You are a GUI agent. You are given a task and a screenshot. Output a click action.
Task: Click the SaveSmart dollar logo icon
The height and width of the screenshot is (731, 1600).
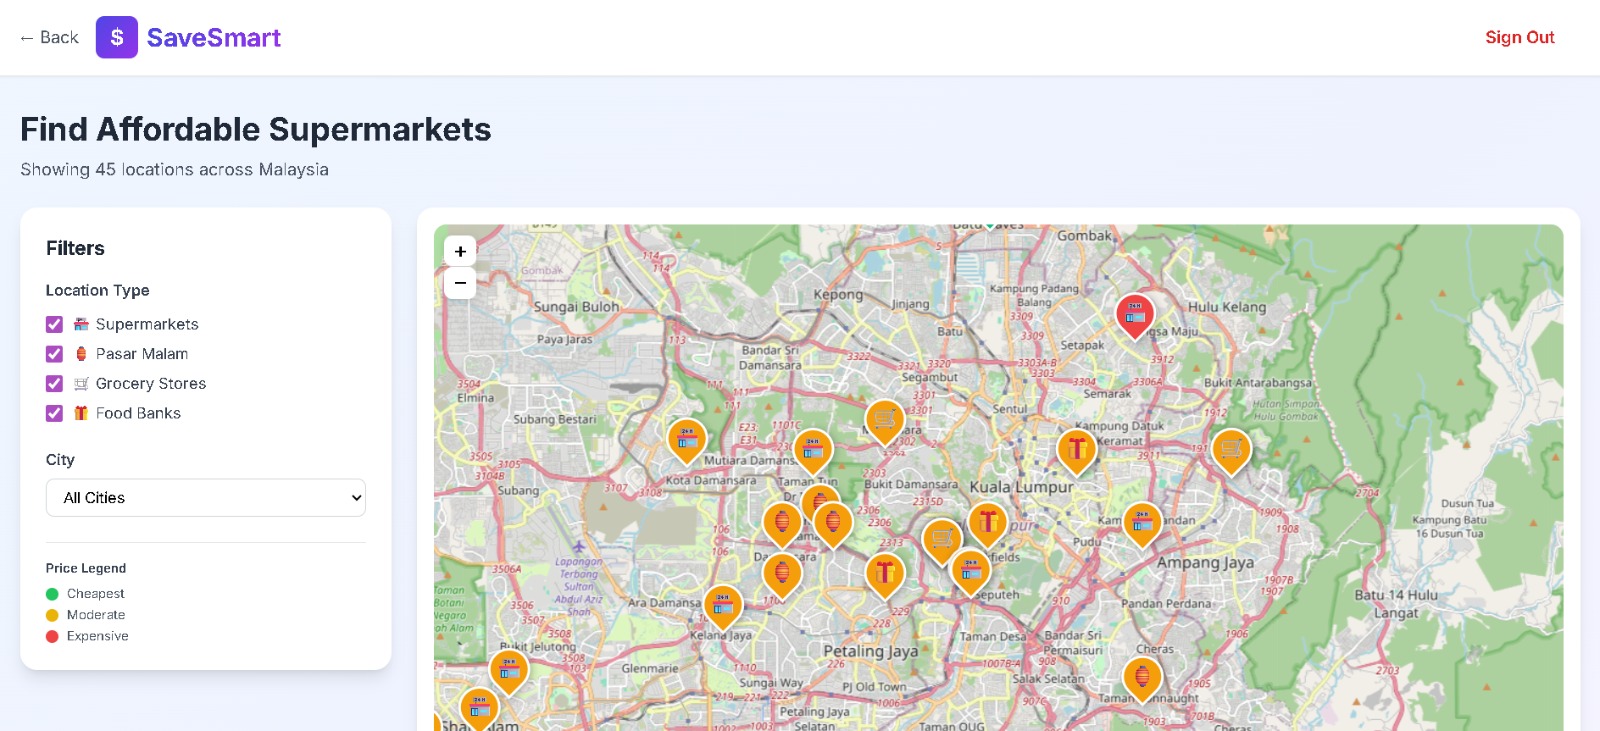117,37
